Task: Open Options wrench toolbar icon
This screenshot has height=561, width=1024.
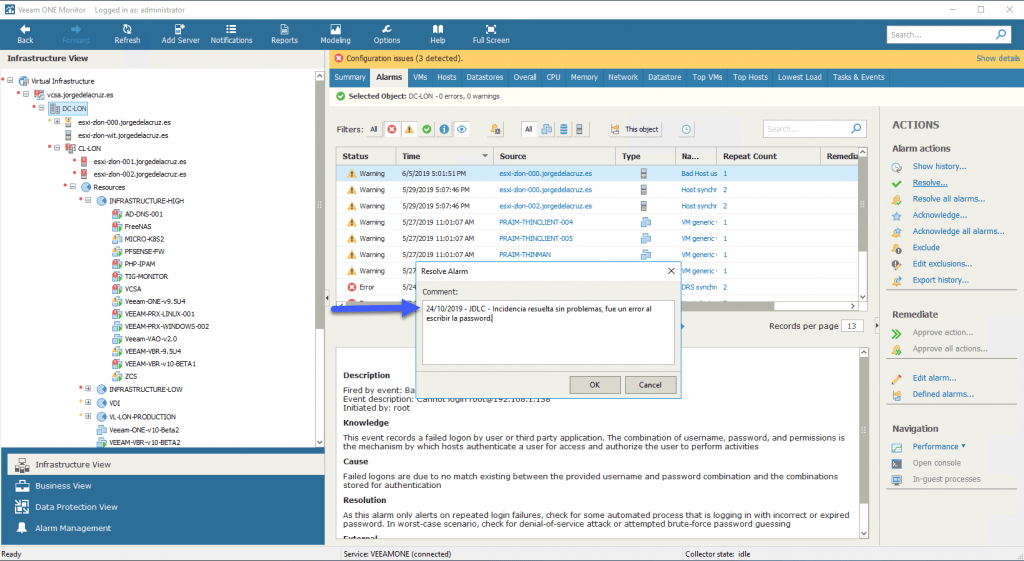Action: pos(387,29)
